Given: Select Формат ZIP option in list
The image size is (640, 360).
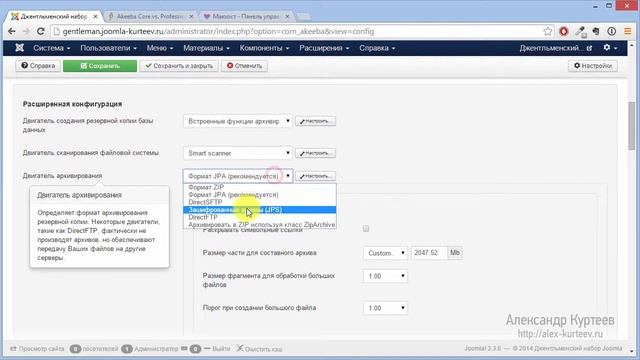Looking at the screenshot, I should tap(260, 187).
